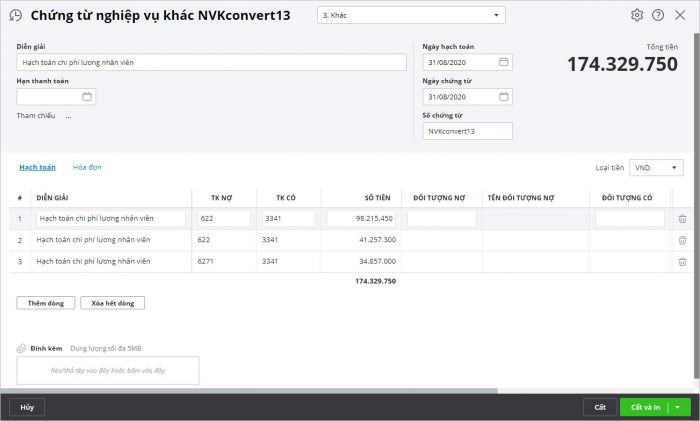Click the horizontal scrollbar at bottom
The width and height of the screenshot is (700, 421).
pyautogui.click(x=249, y=391)
